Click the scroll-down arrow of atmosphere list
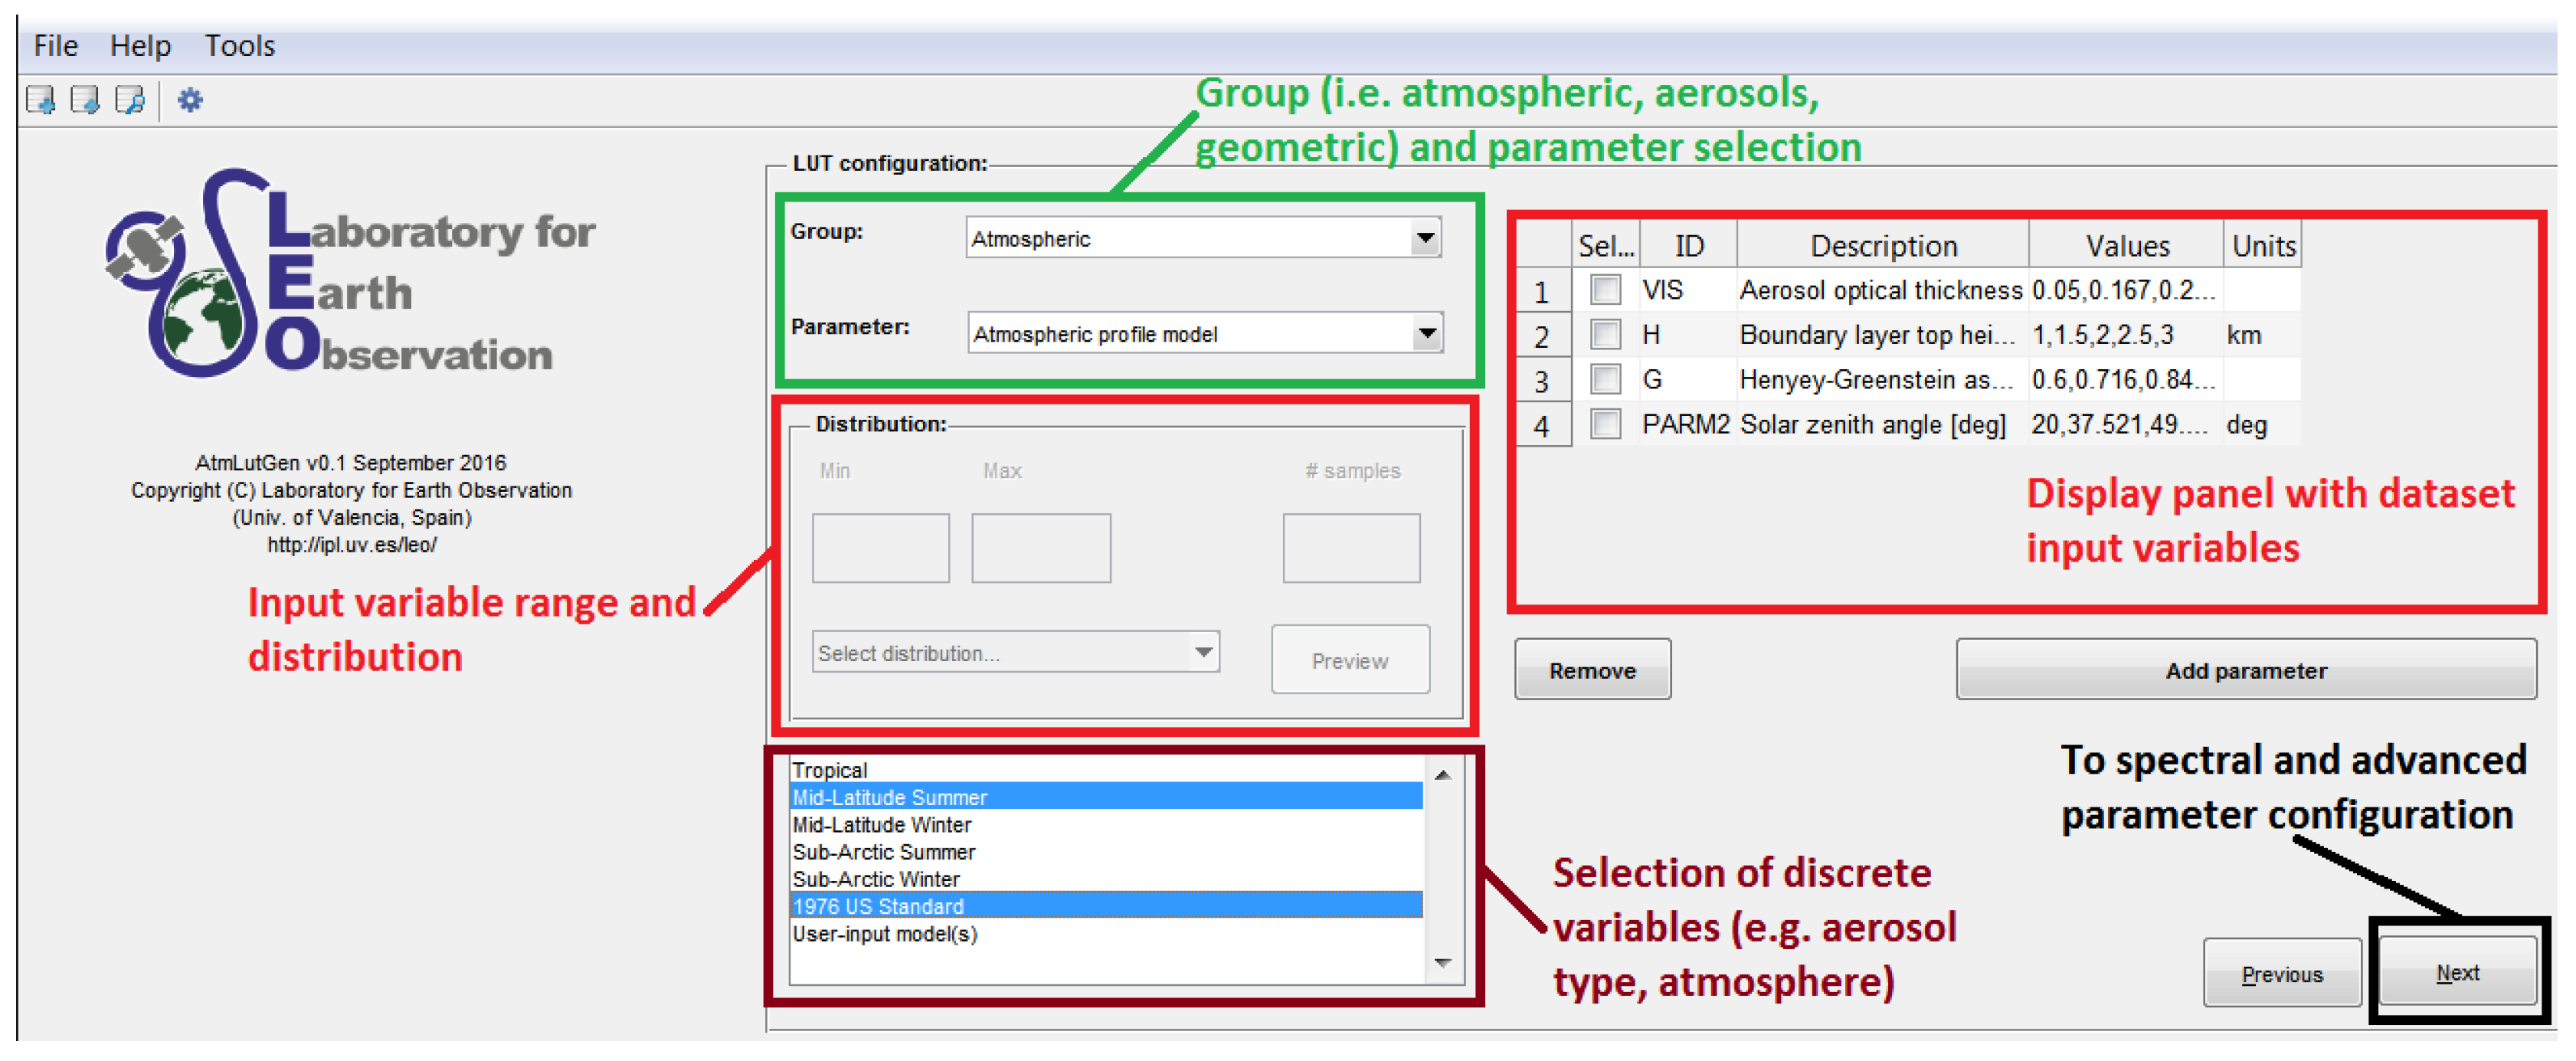2576x1061 pixels. (x=1442, y=962)
